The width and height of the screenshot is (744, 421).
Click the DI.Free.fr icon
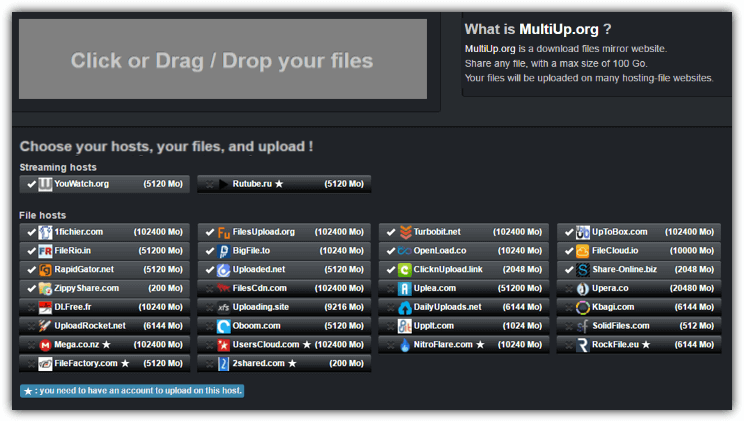click(x=45, y=307)
